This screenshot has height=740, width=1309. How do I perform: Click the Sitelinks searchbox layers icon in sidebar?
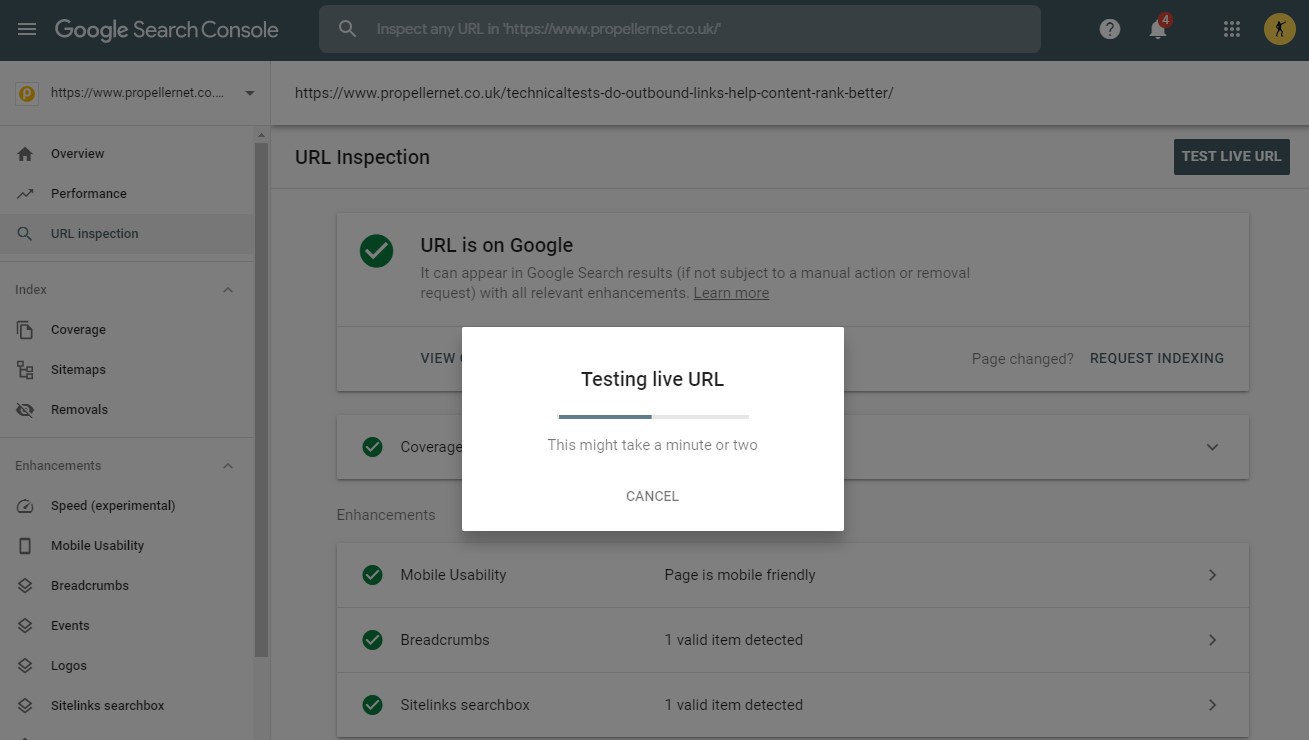pyautogui.click(x=26, y=706)
